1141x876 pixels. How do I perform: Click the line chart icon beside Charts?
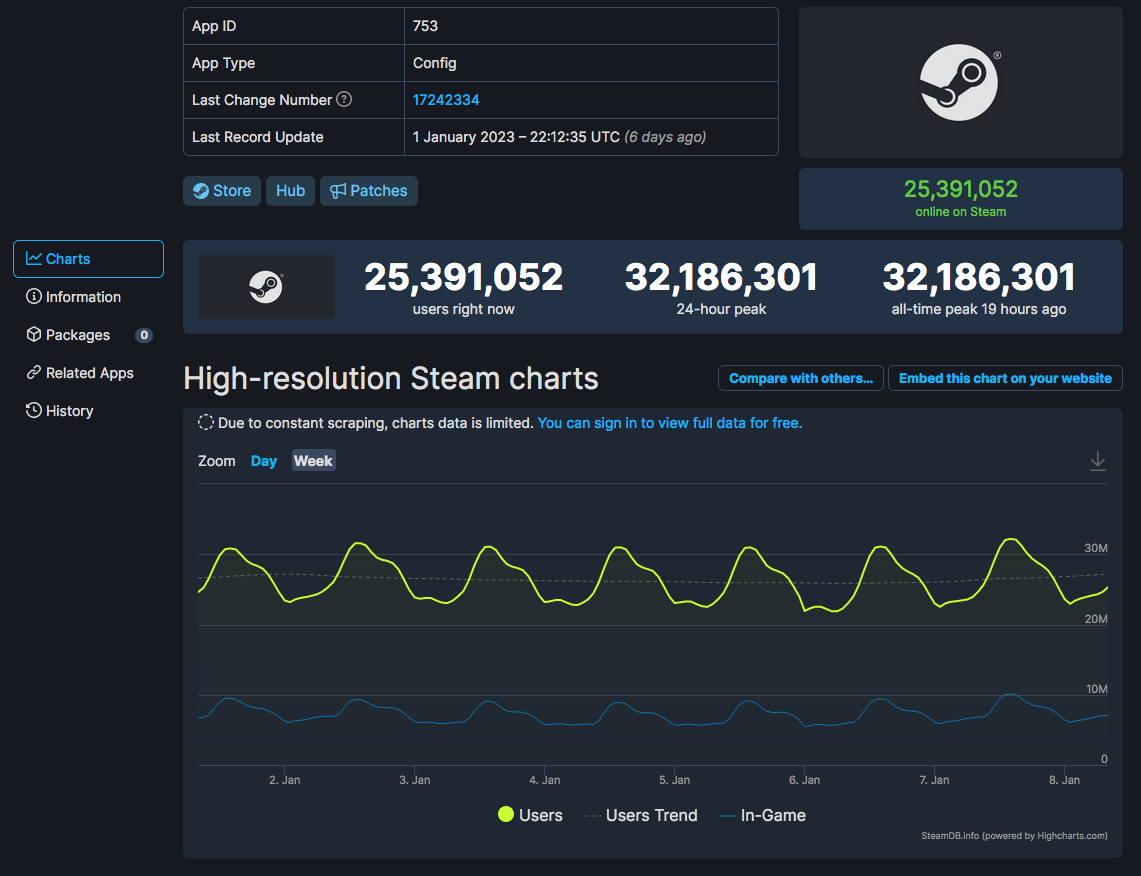[33, 258]
